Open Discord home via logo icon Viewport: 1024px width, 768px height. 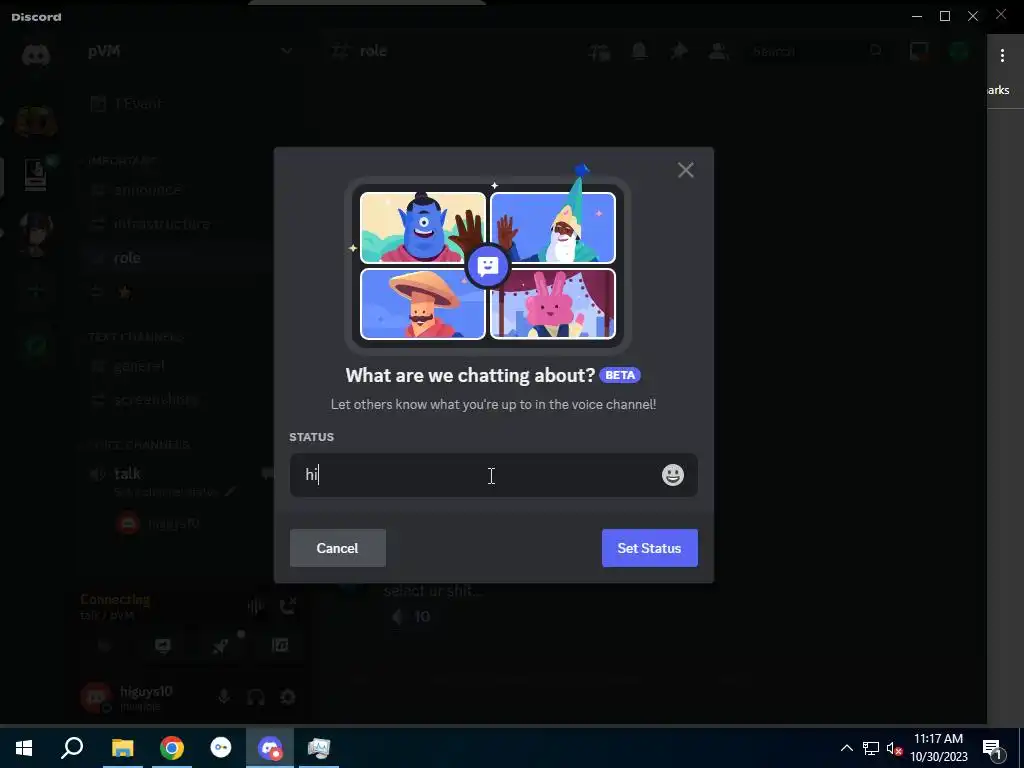(36, 55)
